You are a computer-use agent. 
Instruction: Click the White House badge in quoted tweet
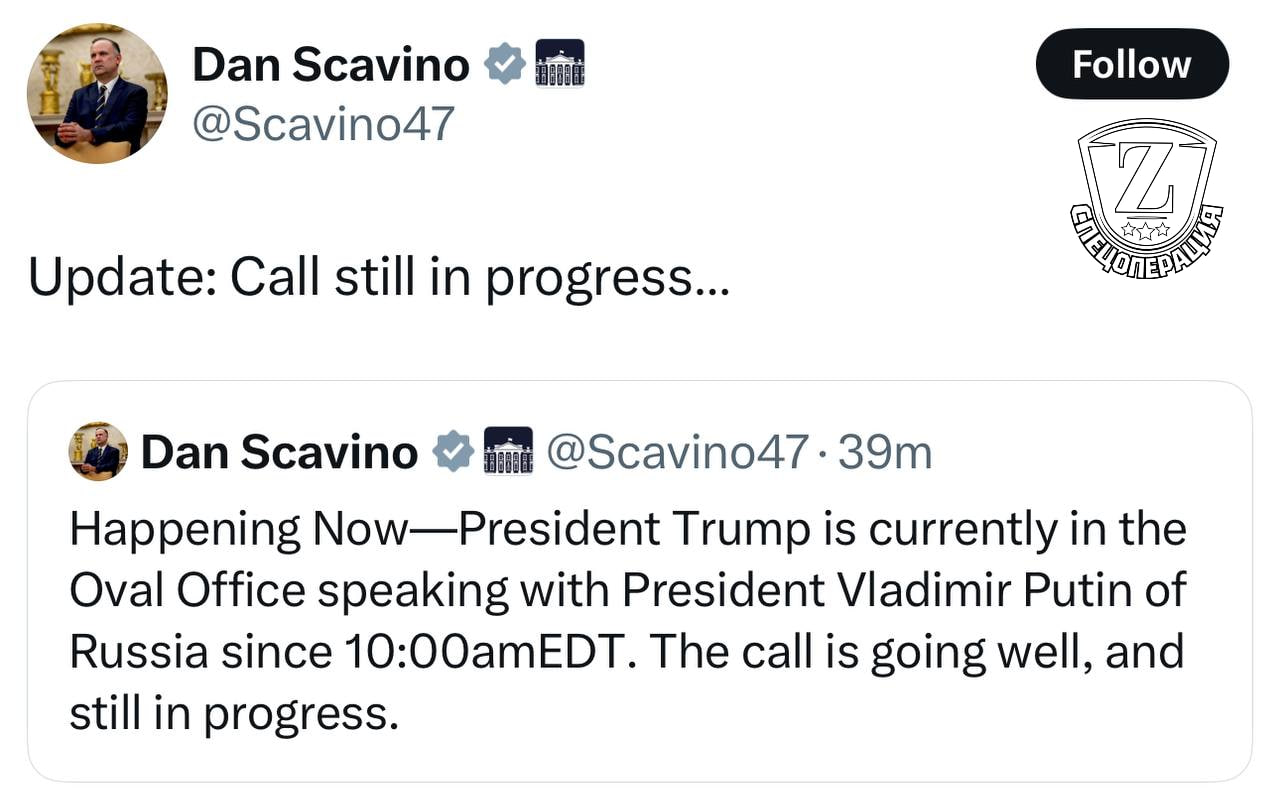point(508,451)
